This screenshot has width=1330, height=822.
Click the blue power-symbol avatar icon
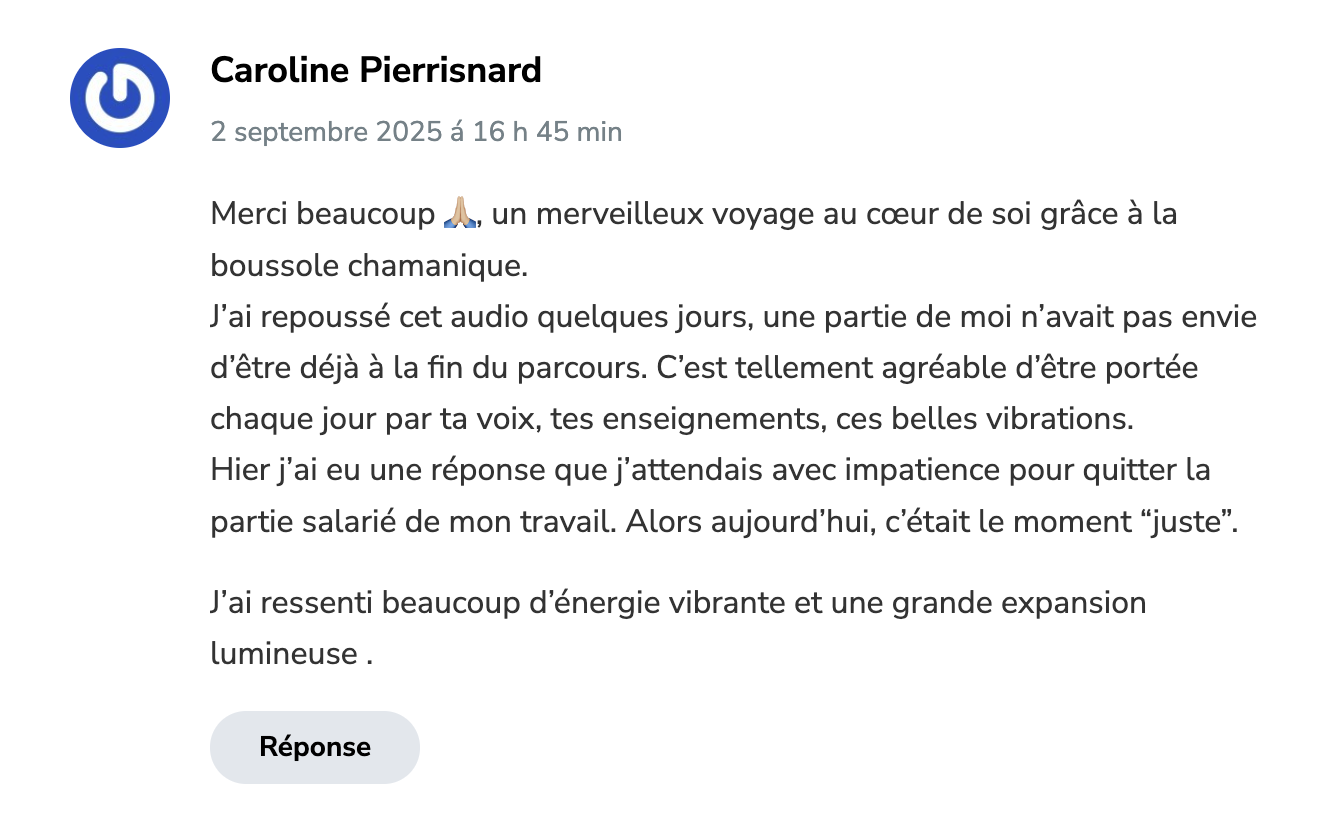click(x=120, y=97)
